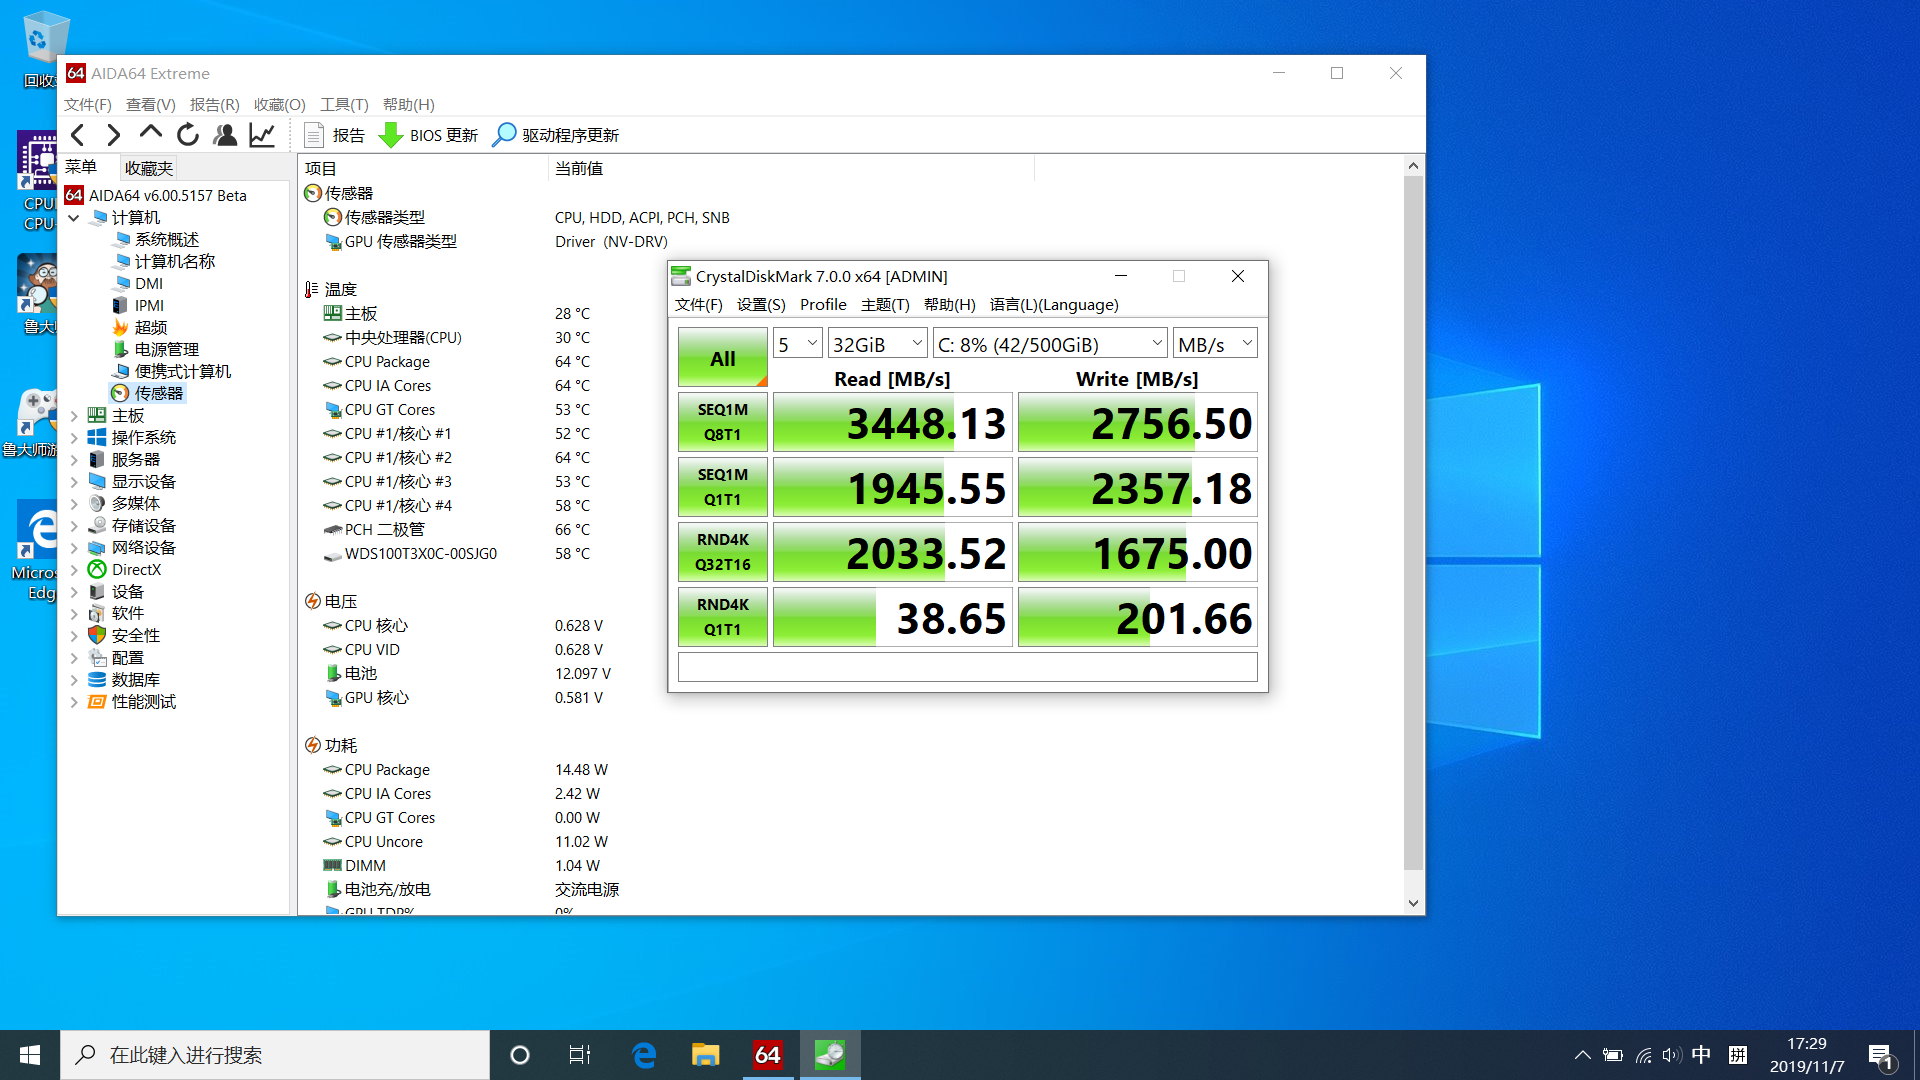Click the All benchmark button
The width and height of the screenshot is (1920, 1080).
point(722,358)
